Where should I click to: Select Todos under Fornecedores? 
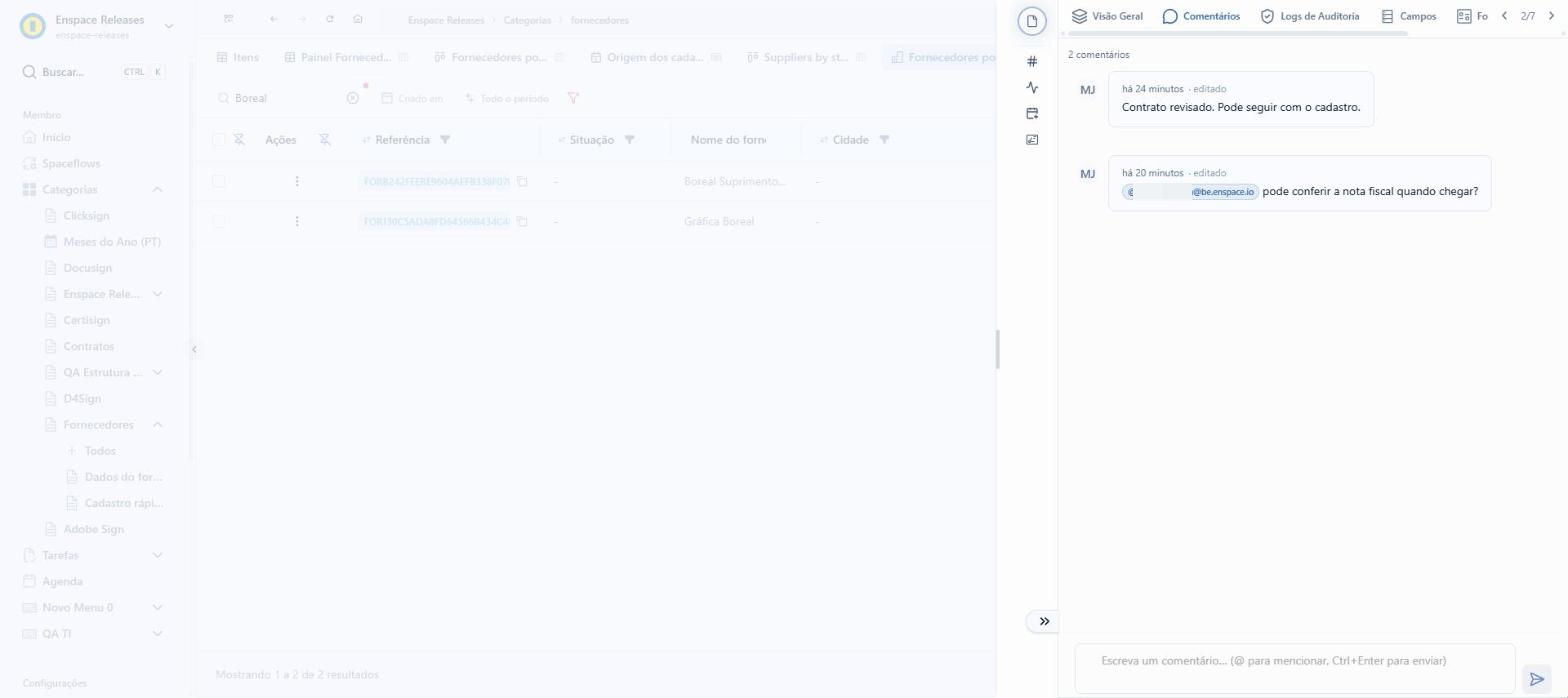click(x=100, y=451)
